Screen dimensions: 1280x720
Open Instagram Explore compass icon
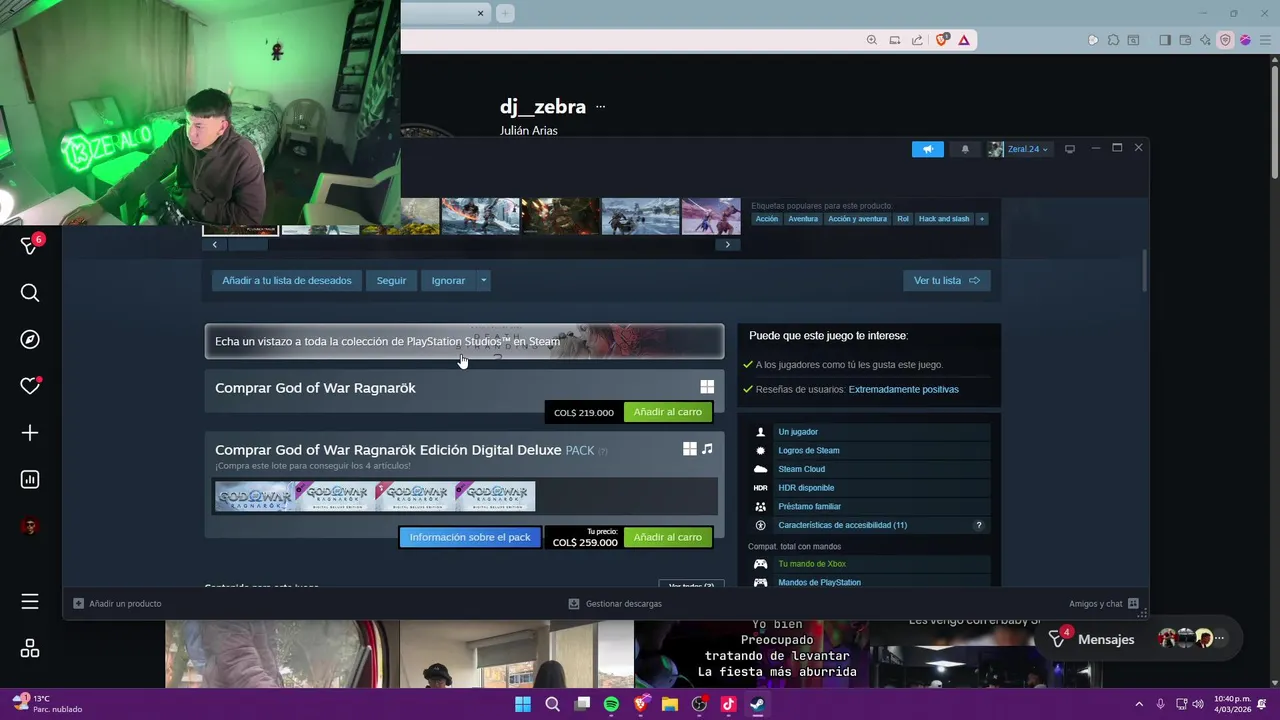[30, 340]
